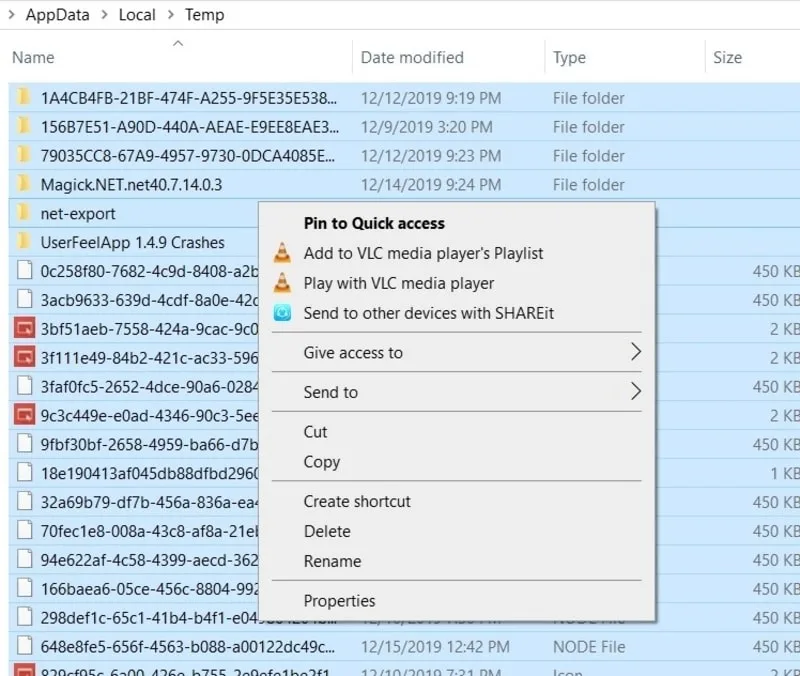
Task: Toggle sort direction arrow above Name column
Action: coord(178,43)
